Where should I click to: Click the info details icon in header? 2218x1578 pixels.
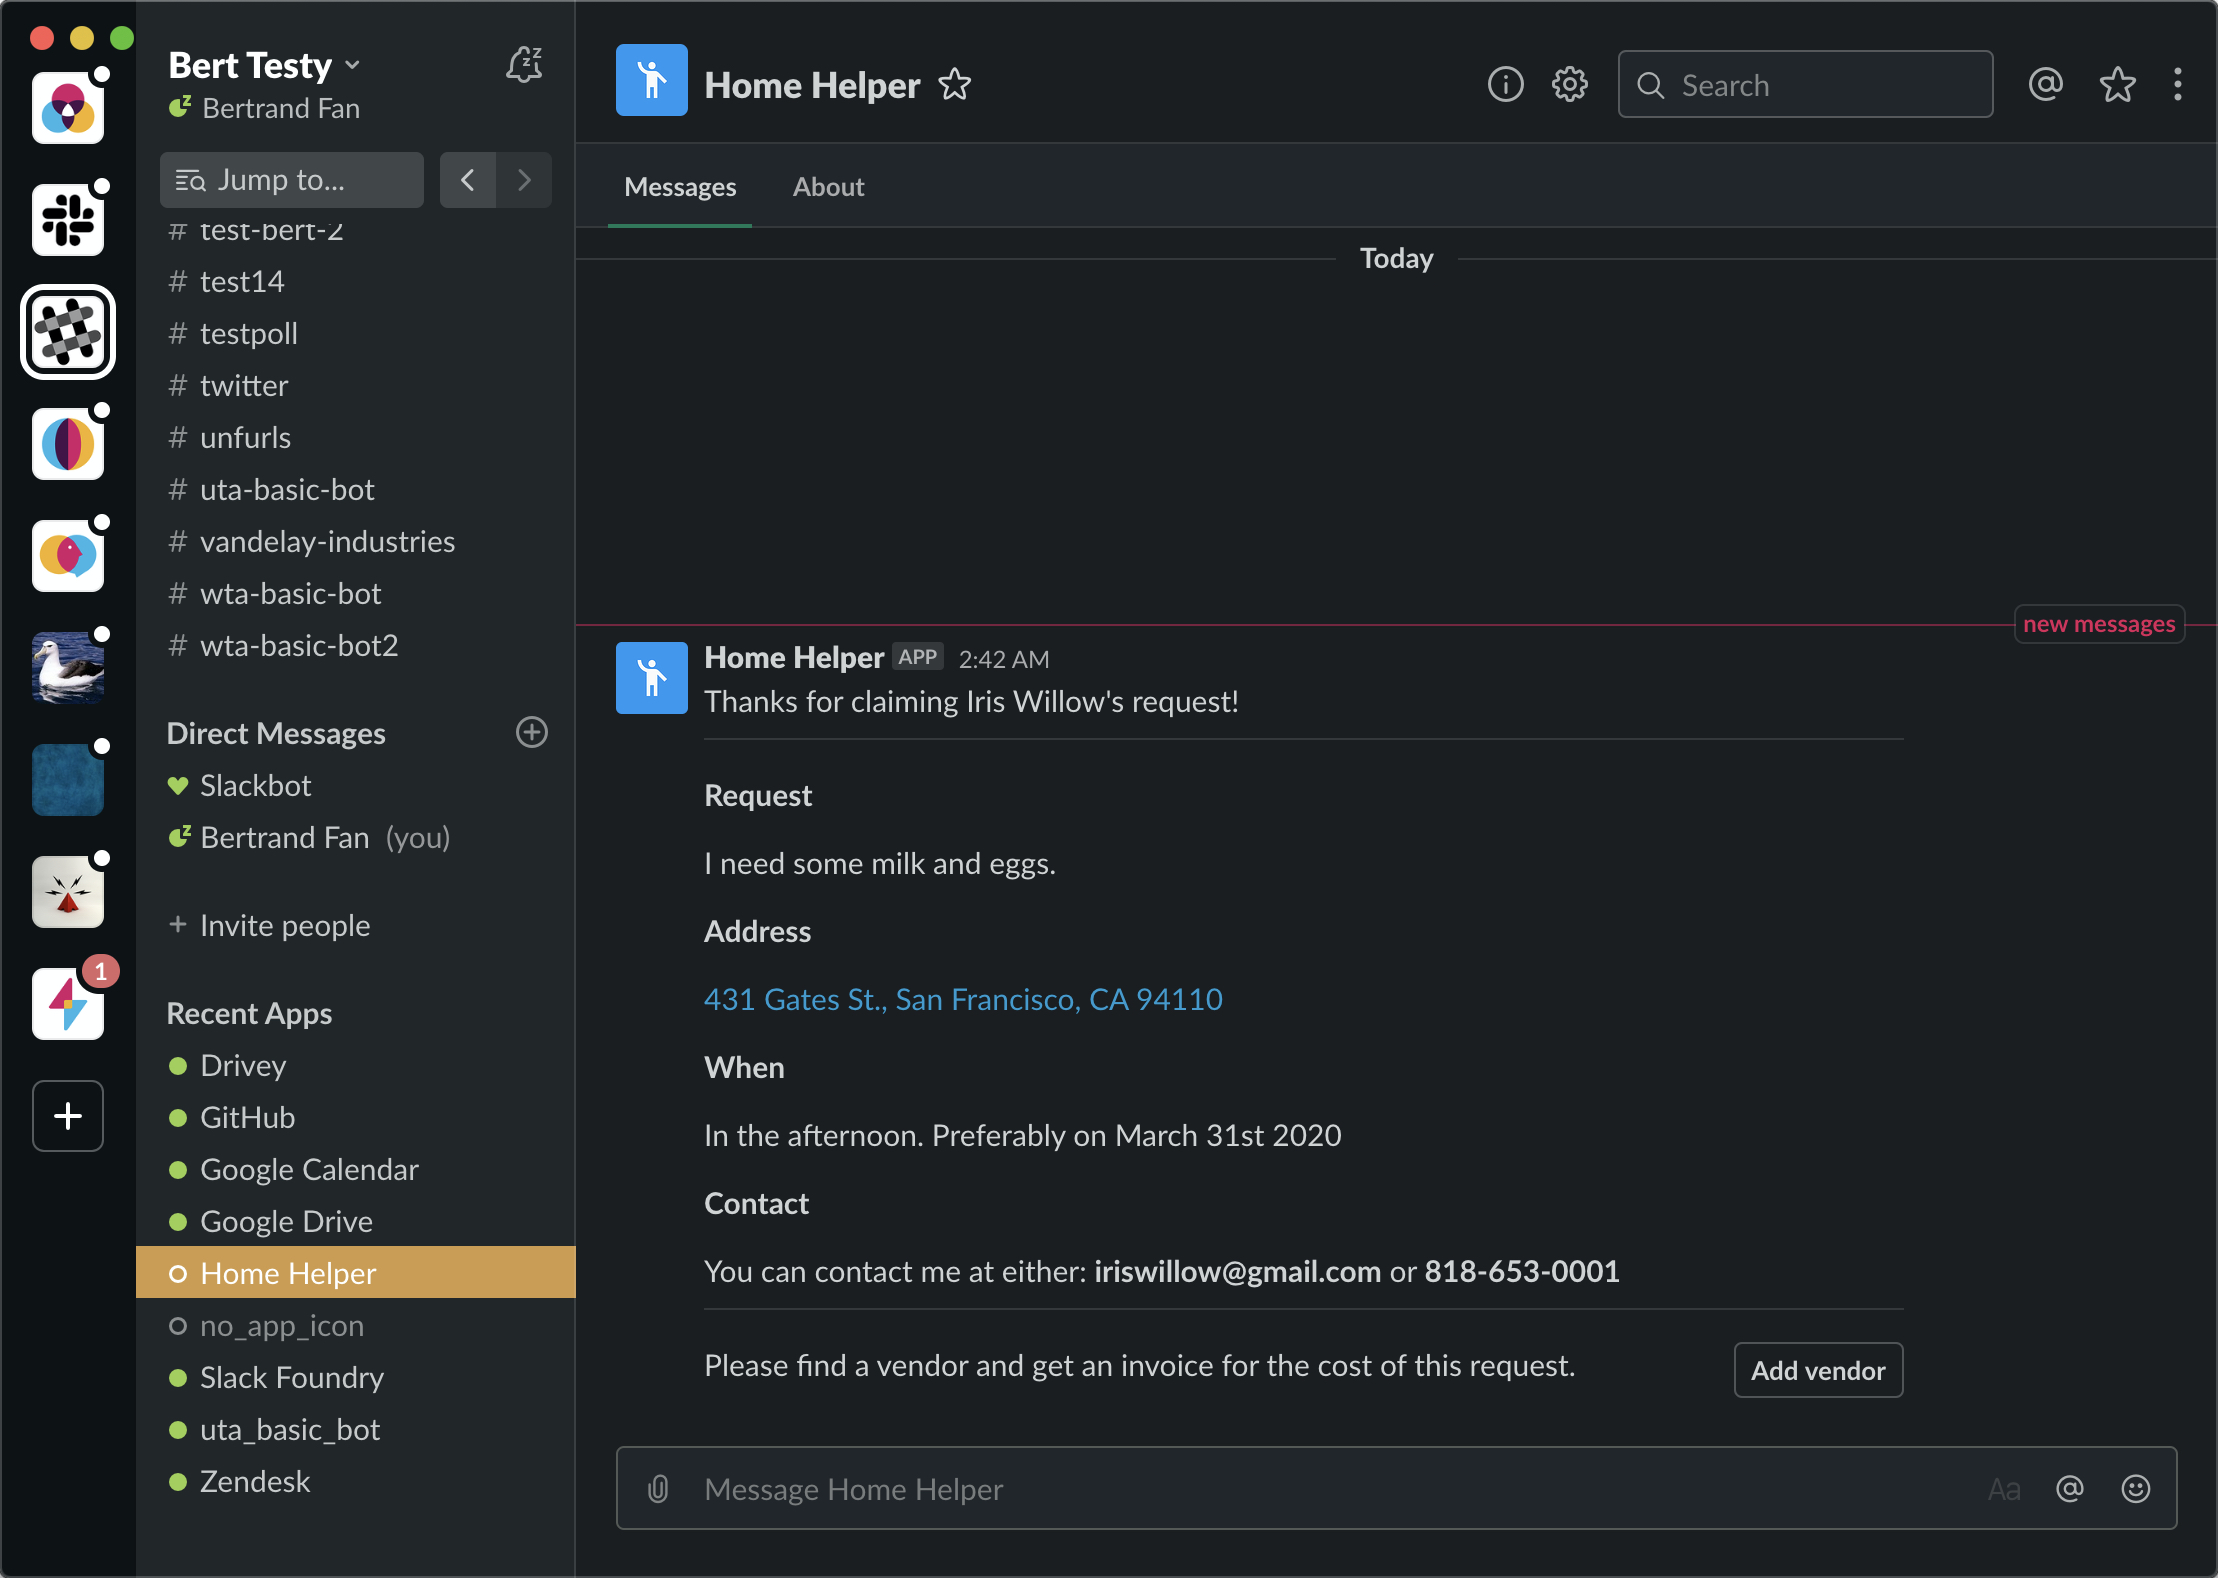1505,85
